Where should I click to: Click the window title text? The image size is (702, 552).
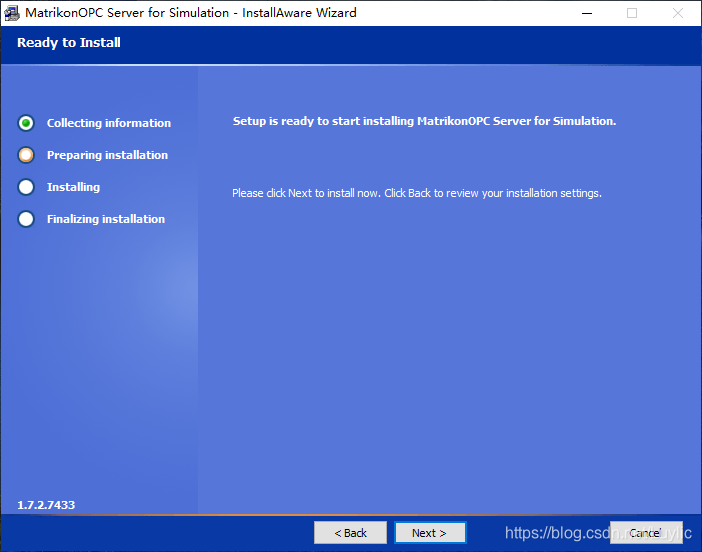pyautogui.click(x=191, y=13)
